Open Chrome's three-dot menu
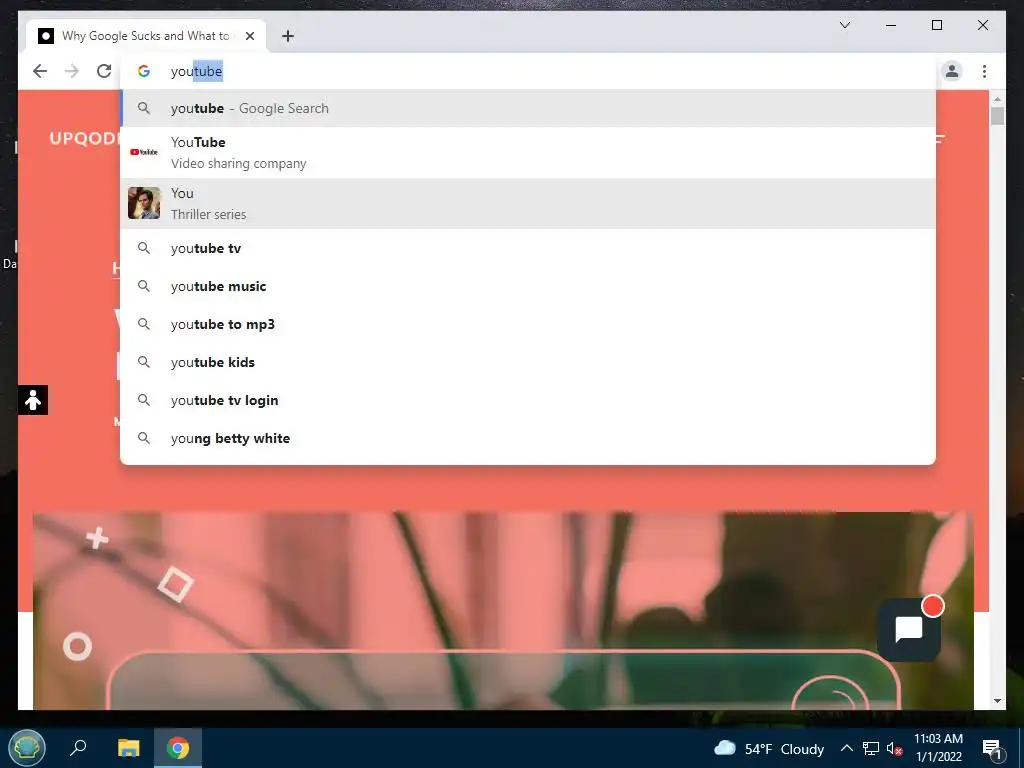Image resolution: width=1024 pixels, height=768 pixels. (984, 71)
